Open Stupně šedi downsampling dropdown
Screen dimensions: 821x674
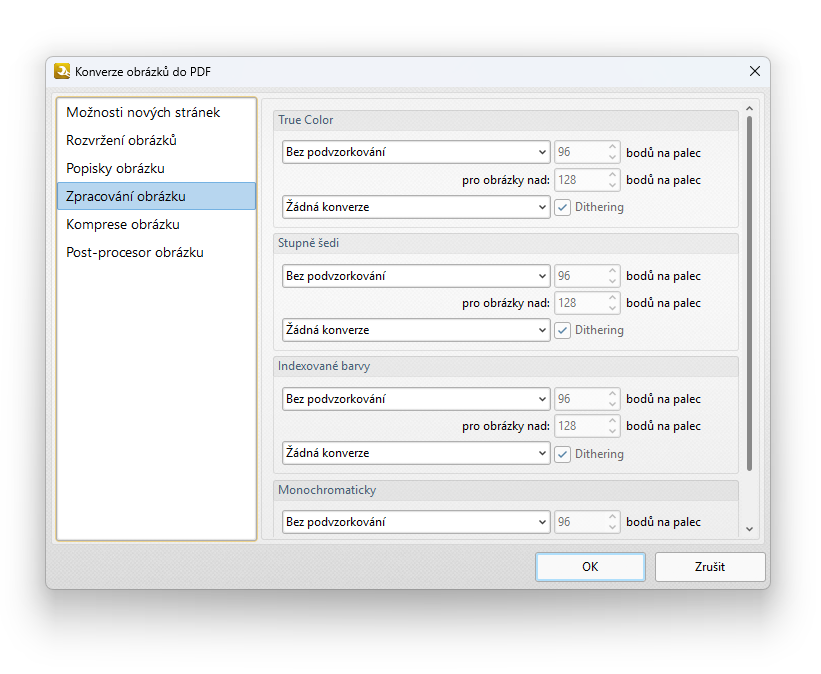click(x=416, y=276)
